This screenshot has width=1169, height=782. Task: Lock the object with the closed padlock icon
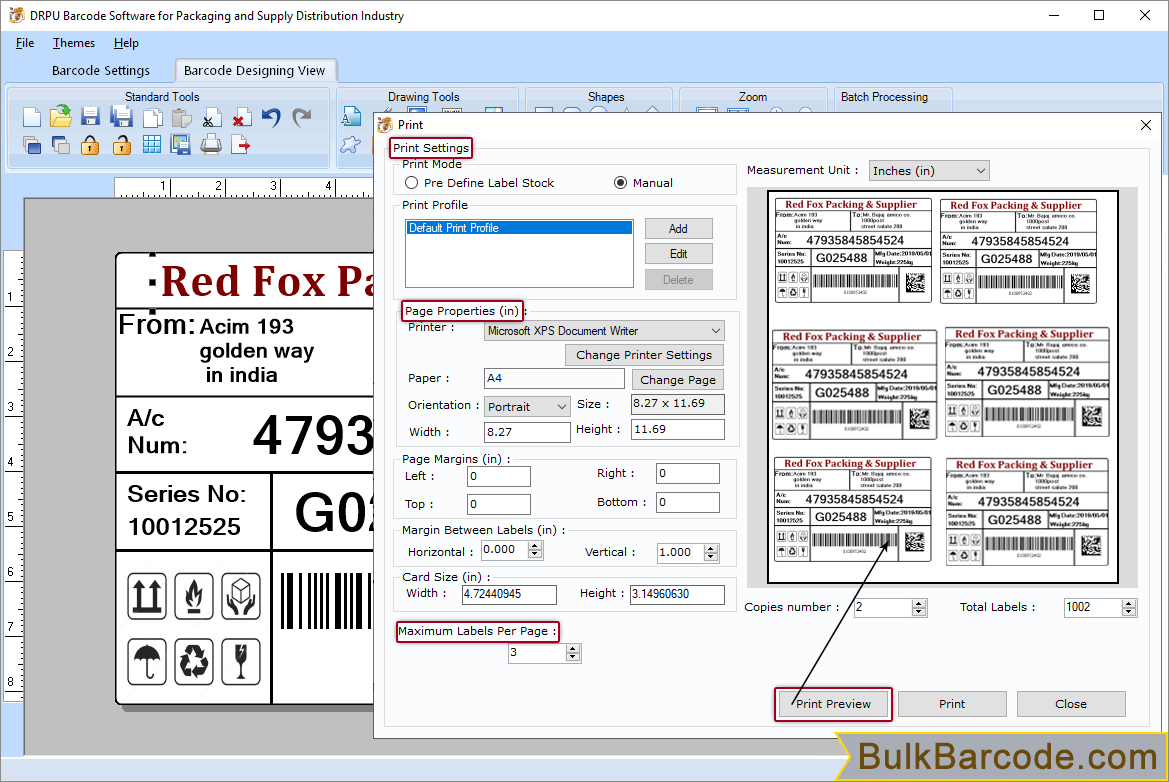90,145
